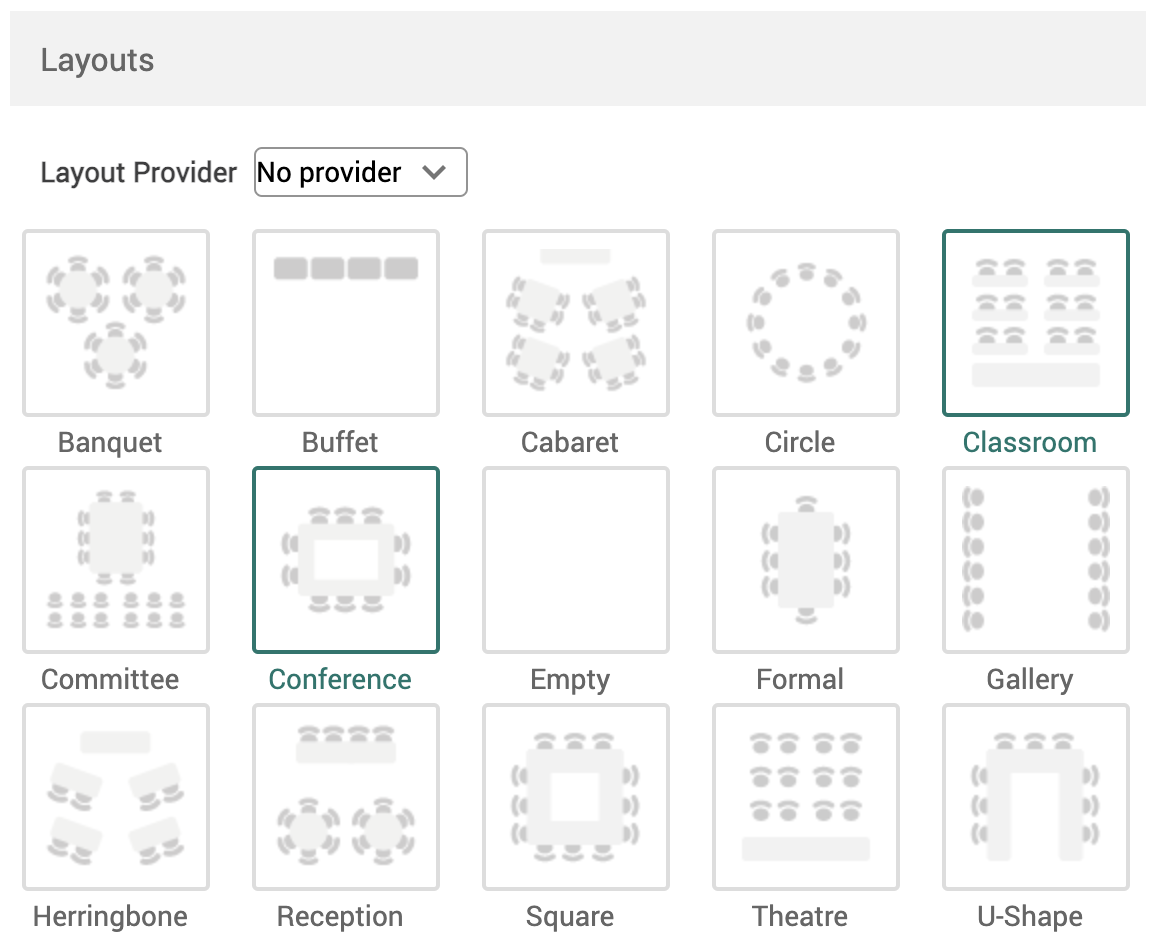Select the Square layout icon

pyautogui.click(x=575, y=797)
